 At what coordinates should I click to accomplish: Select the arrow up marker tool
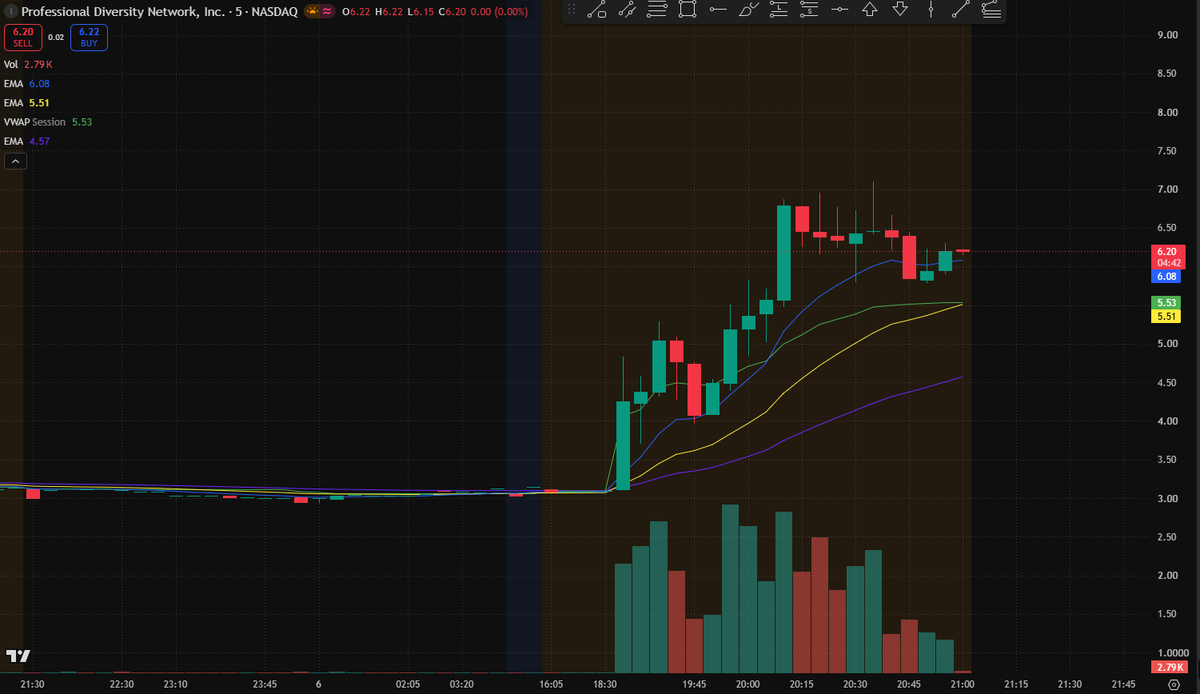tap(870, 11)
